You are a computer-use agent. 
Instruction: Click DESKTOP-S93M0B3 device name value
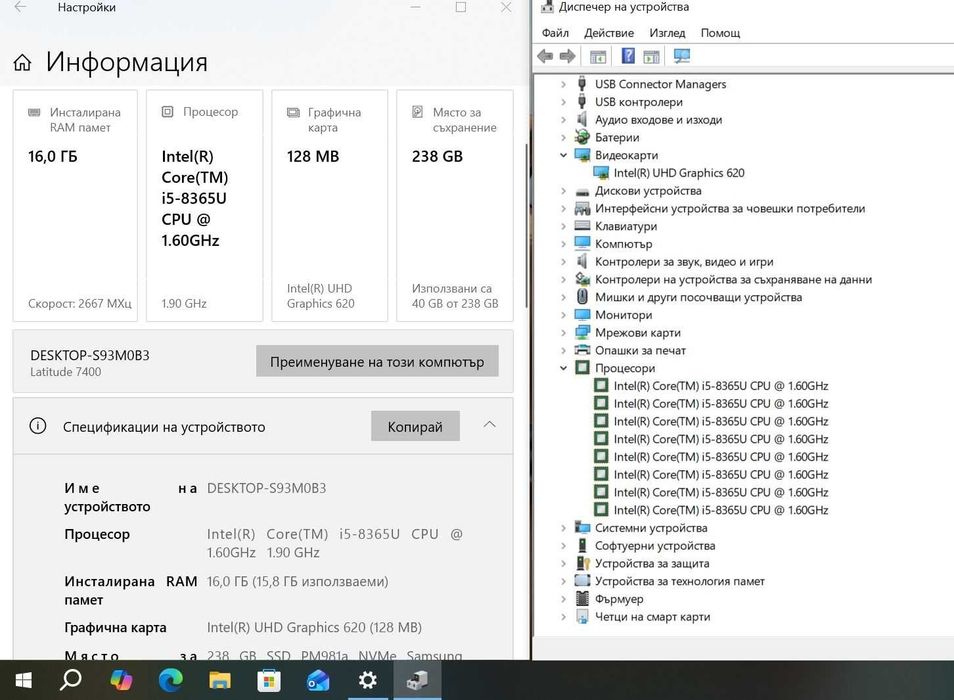pyautogui.click(x=266, y=488)
